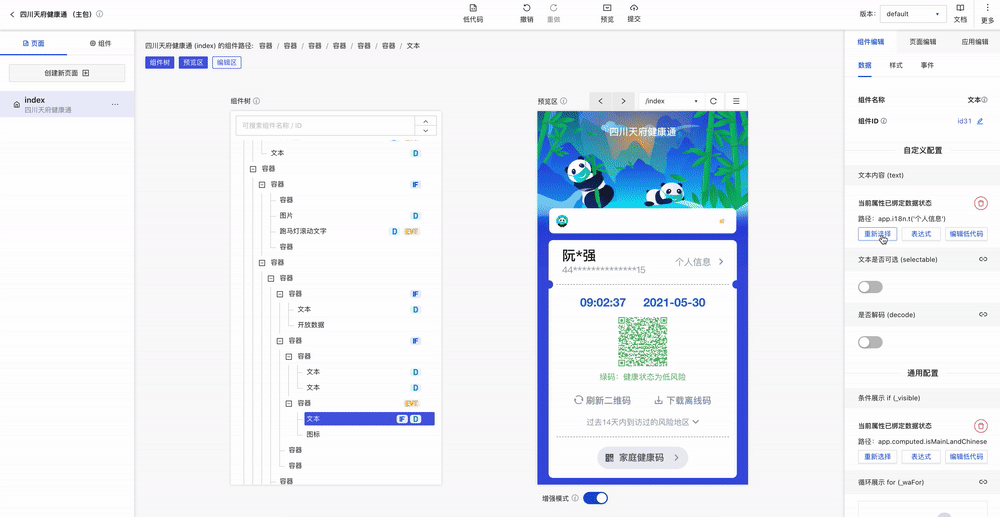Viewport: 1000px width, 517px height.
Task: Open the 预览 preview
Action: pos(607,13)
